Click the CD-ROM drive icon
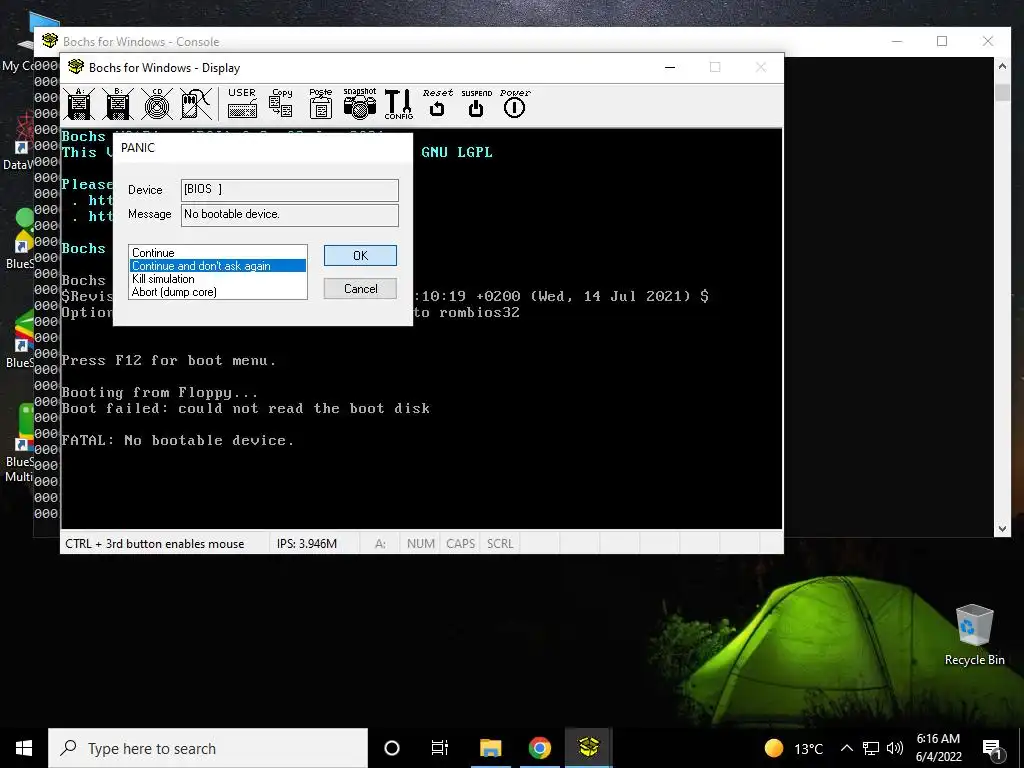The width and height of the screenshot is (1024, 768). [157, 104]
